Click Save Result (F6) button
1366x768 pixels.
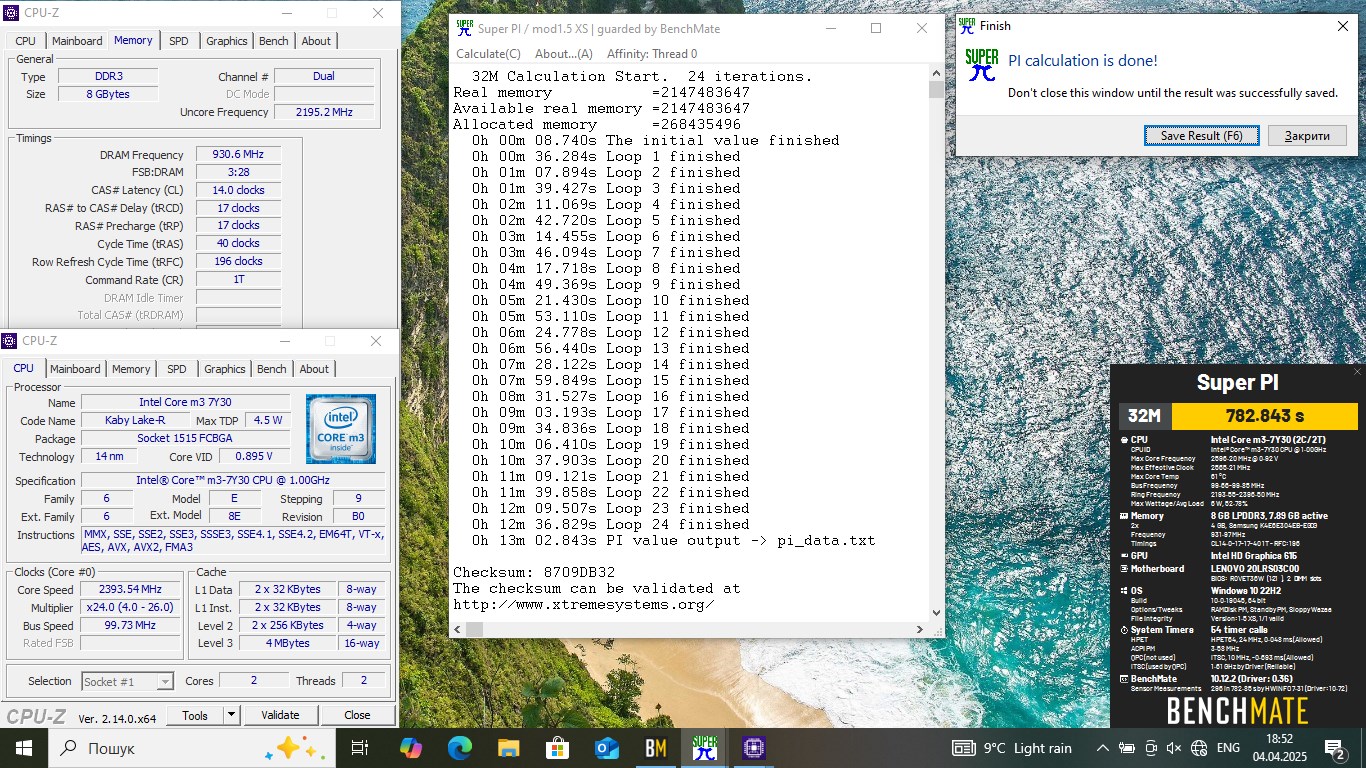click(1202, 136)
